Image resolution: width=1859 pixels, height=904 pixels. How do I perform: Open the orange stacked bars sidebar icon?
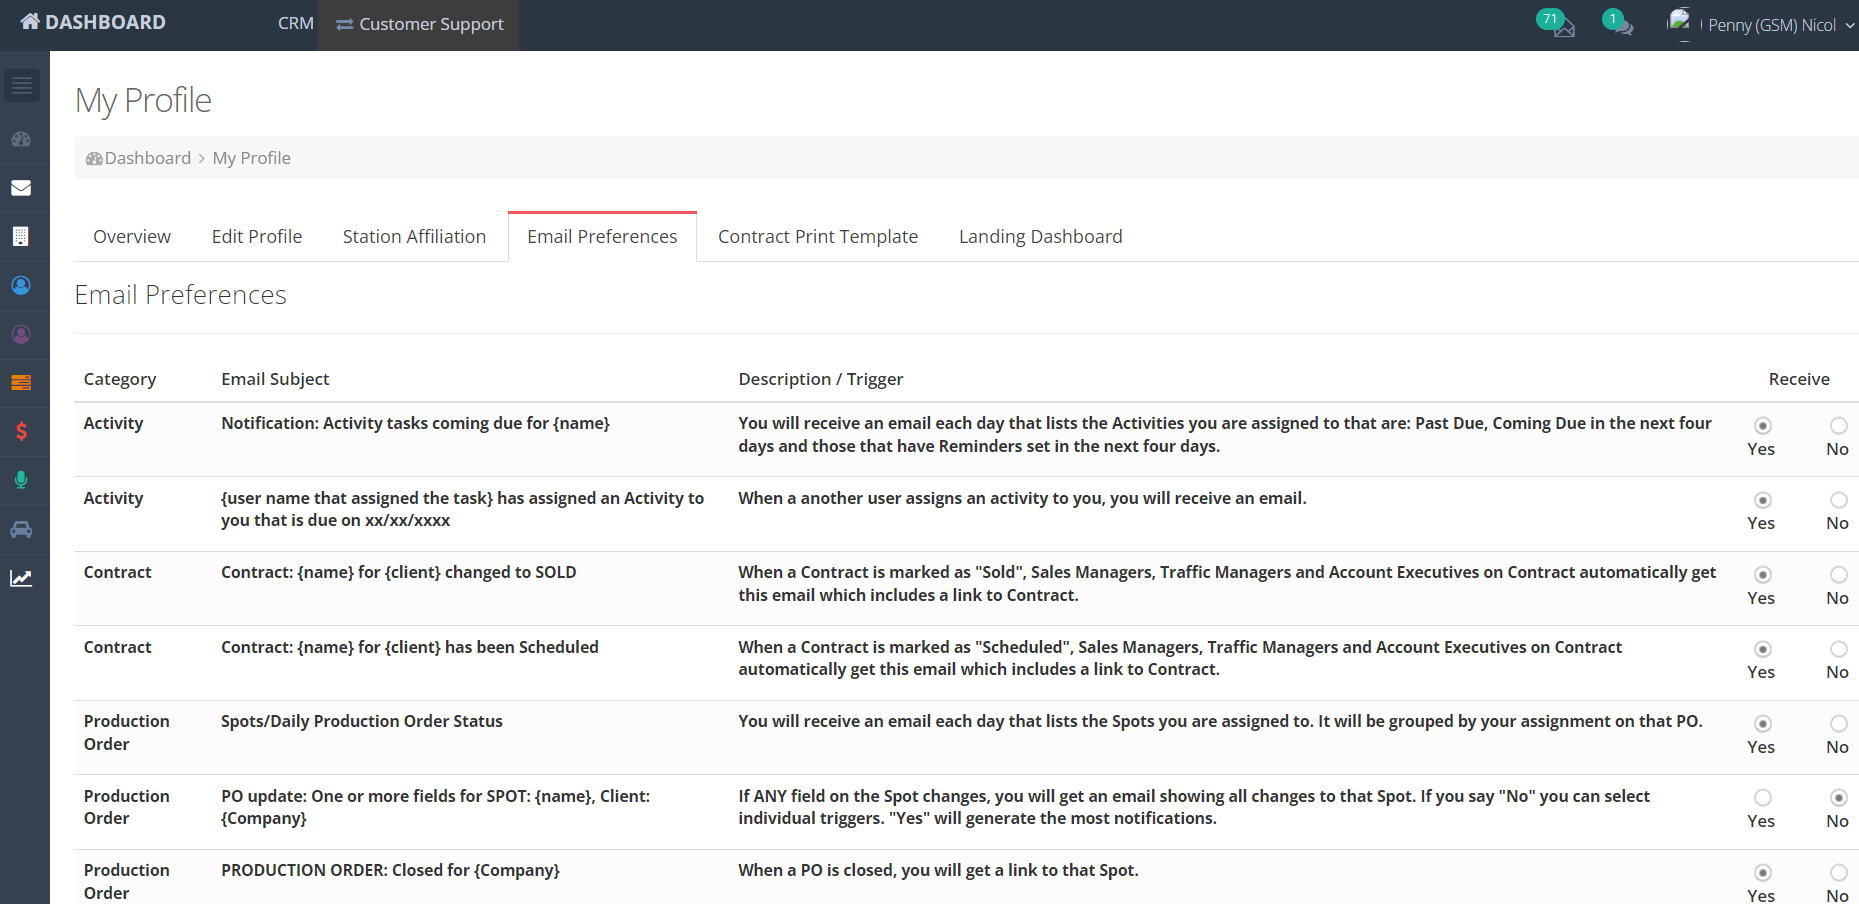pyautogui.click(x=21, y=382)
